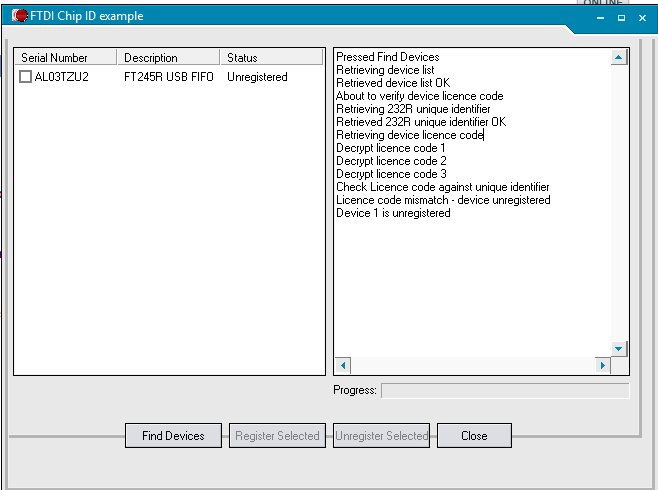The height and width of the screenshot is (490, 658).
Task: Click the Unregistered status cell
Action: [x=257, y=77]
